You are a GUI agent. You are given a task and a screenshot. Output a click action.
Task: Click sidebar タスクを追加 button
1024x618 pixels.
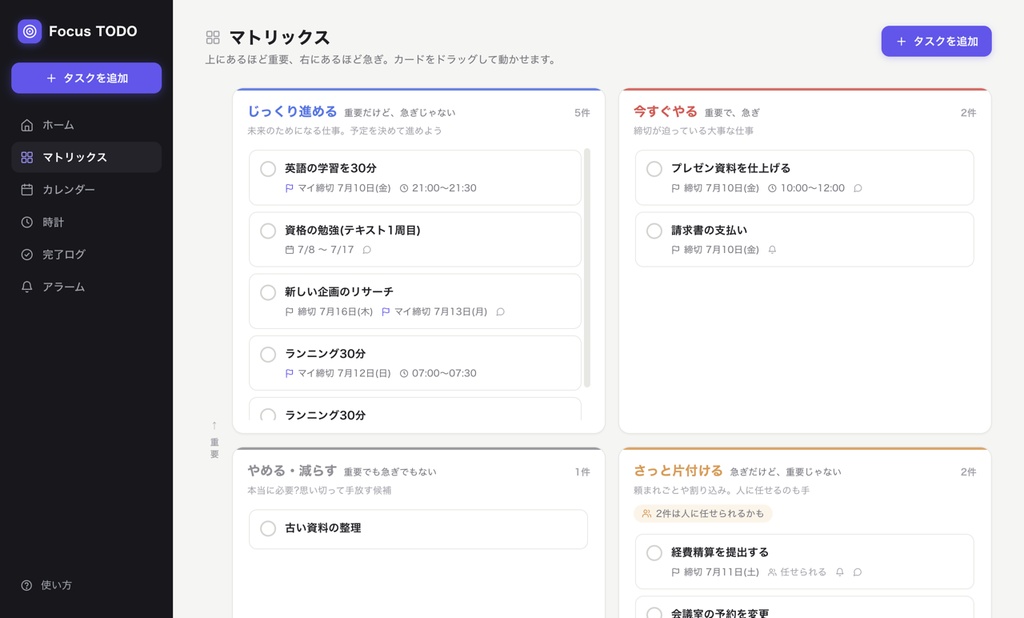click(86, 78)
